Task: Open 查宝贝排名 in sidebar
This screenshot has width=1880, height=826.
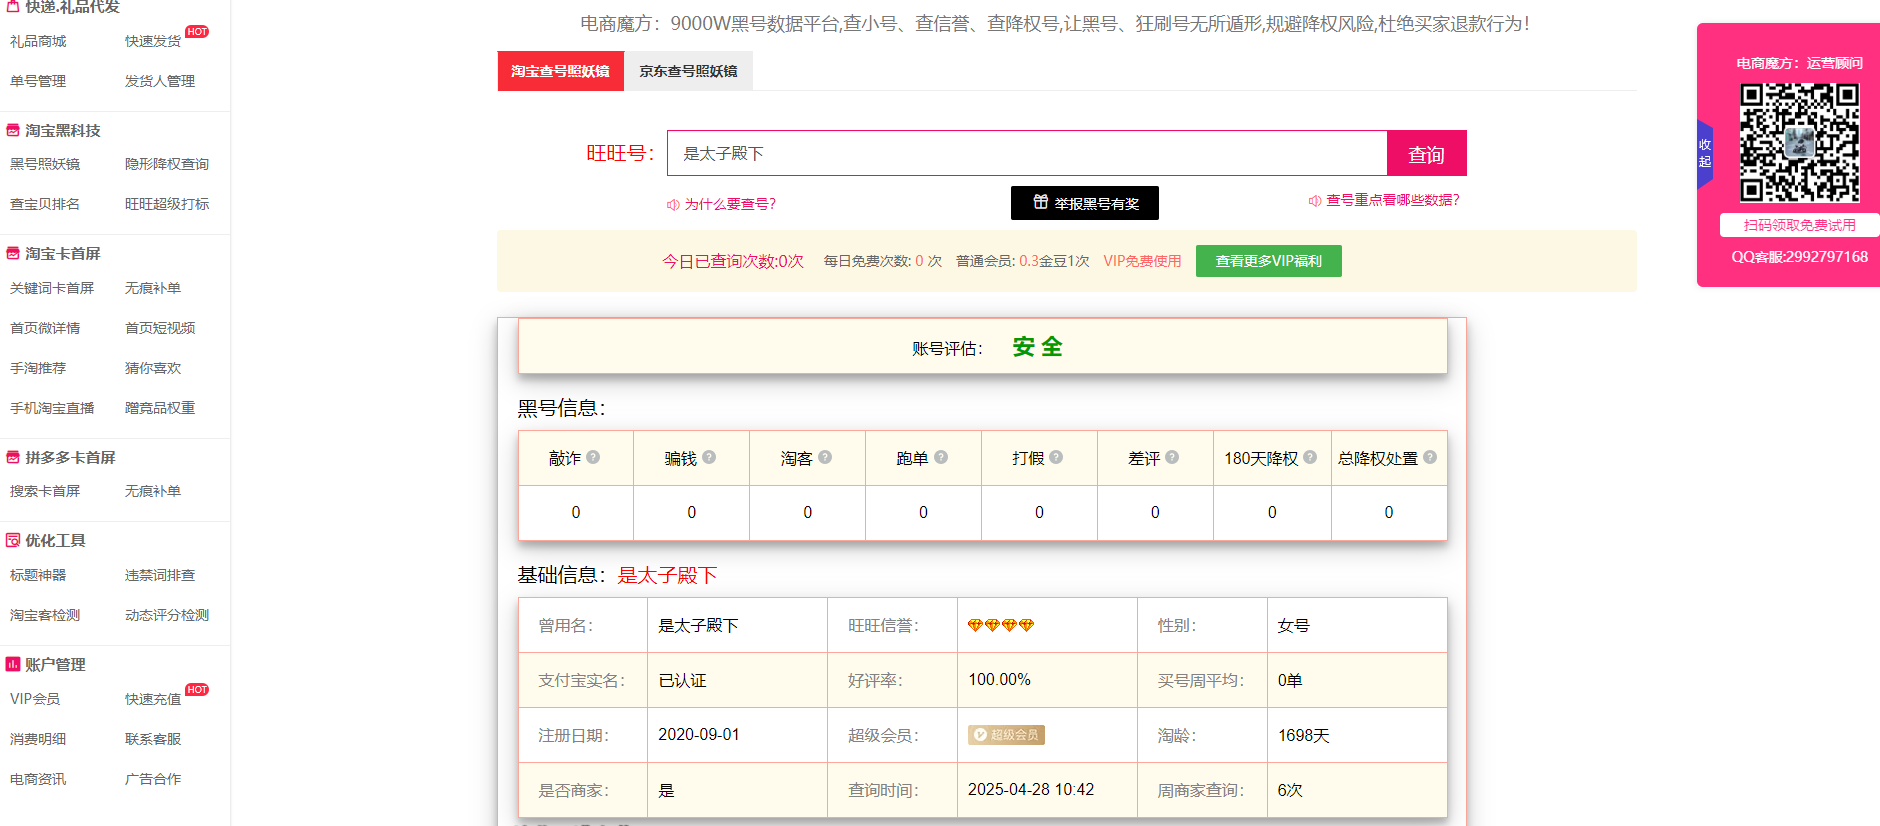Action: point(45,204)
